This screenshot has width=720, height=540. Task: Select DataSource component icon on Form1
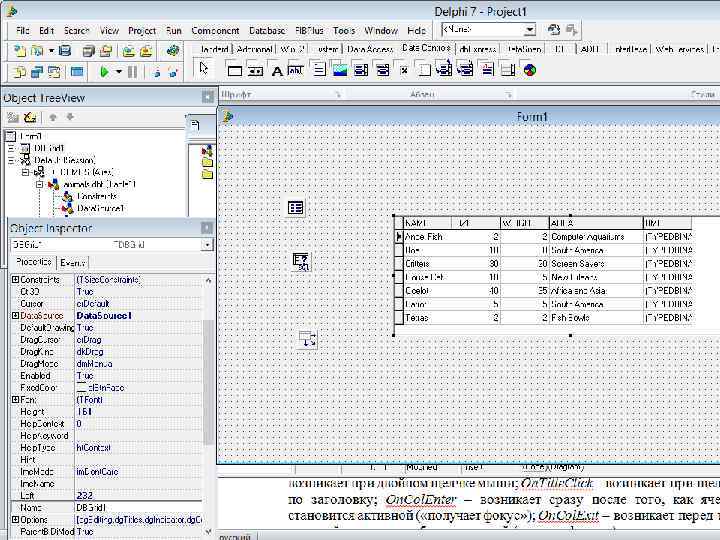point(307,340)
